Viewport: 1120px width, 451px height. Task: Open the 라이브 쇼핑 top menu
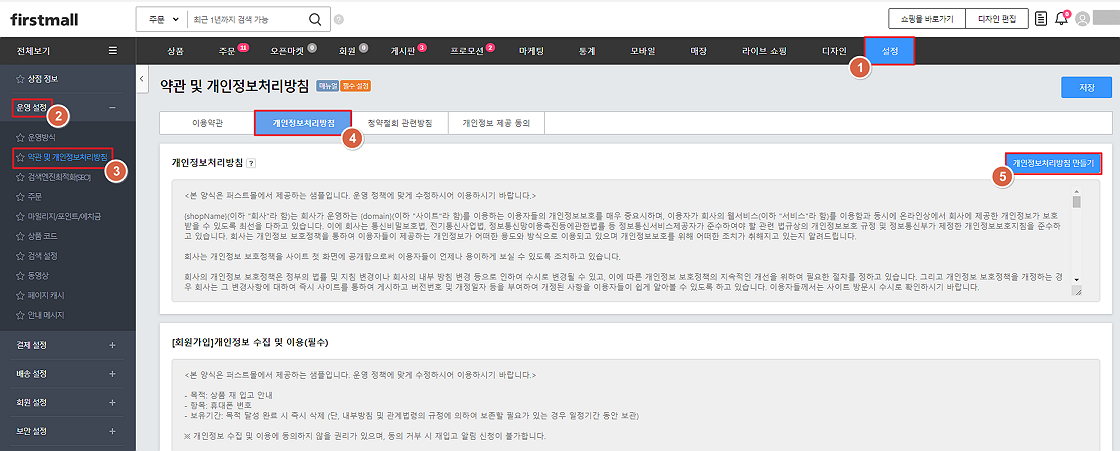click(x=764, y=51)
